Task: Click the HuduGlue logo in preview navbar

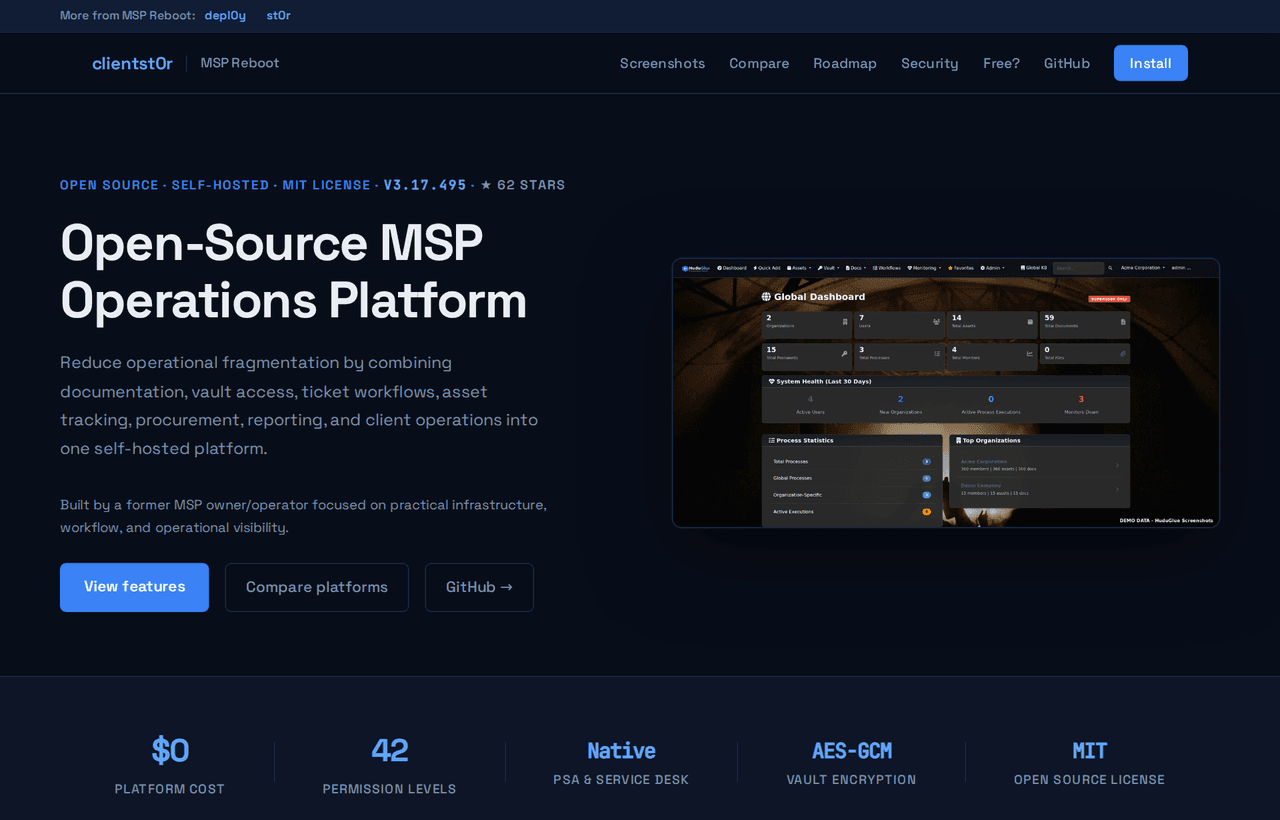Action: pyautogui.click(x=696, y=268)
